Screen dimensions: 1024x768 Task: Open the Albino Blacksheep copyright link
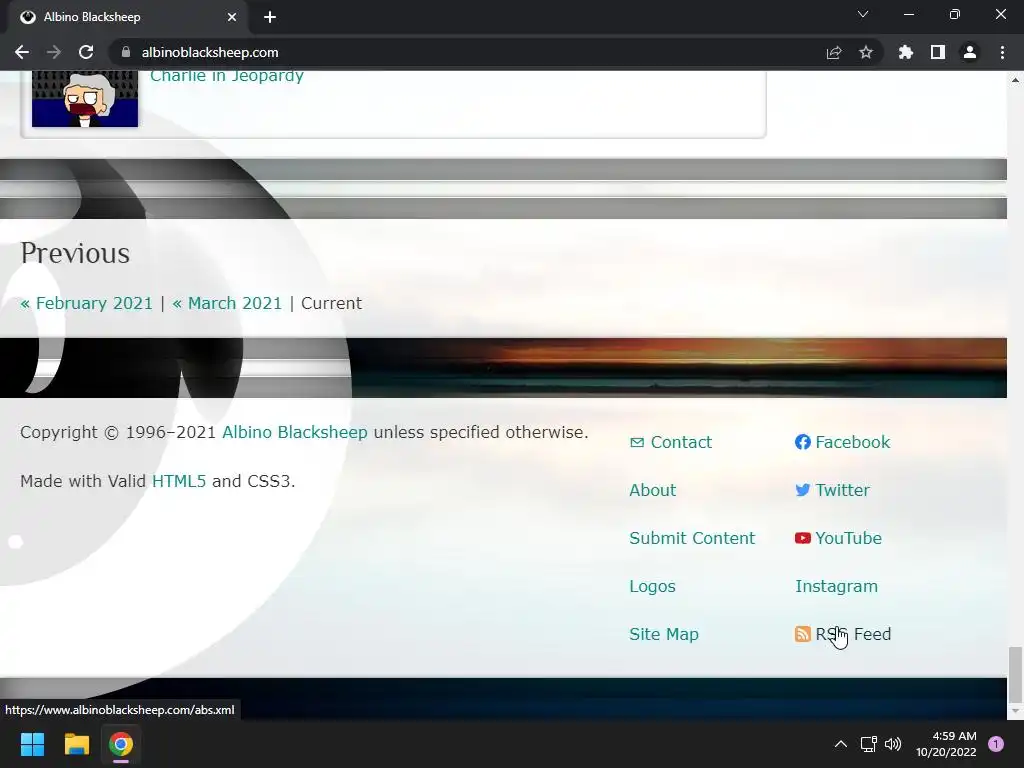tap(295, 432)
